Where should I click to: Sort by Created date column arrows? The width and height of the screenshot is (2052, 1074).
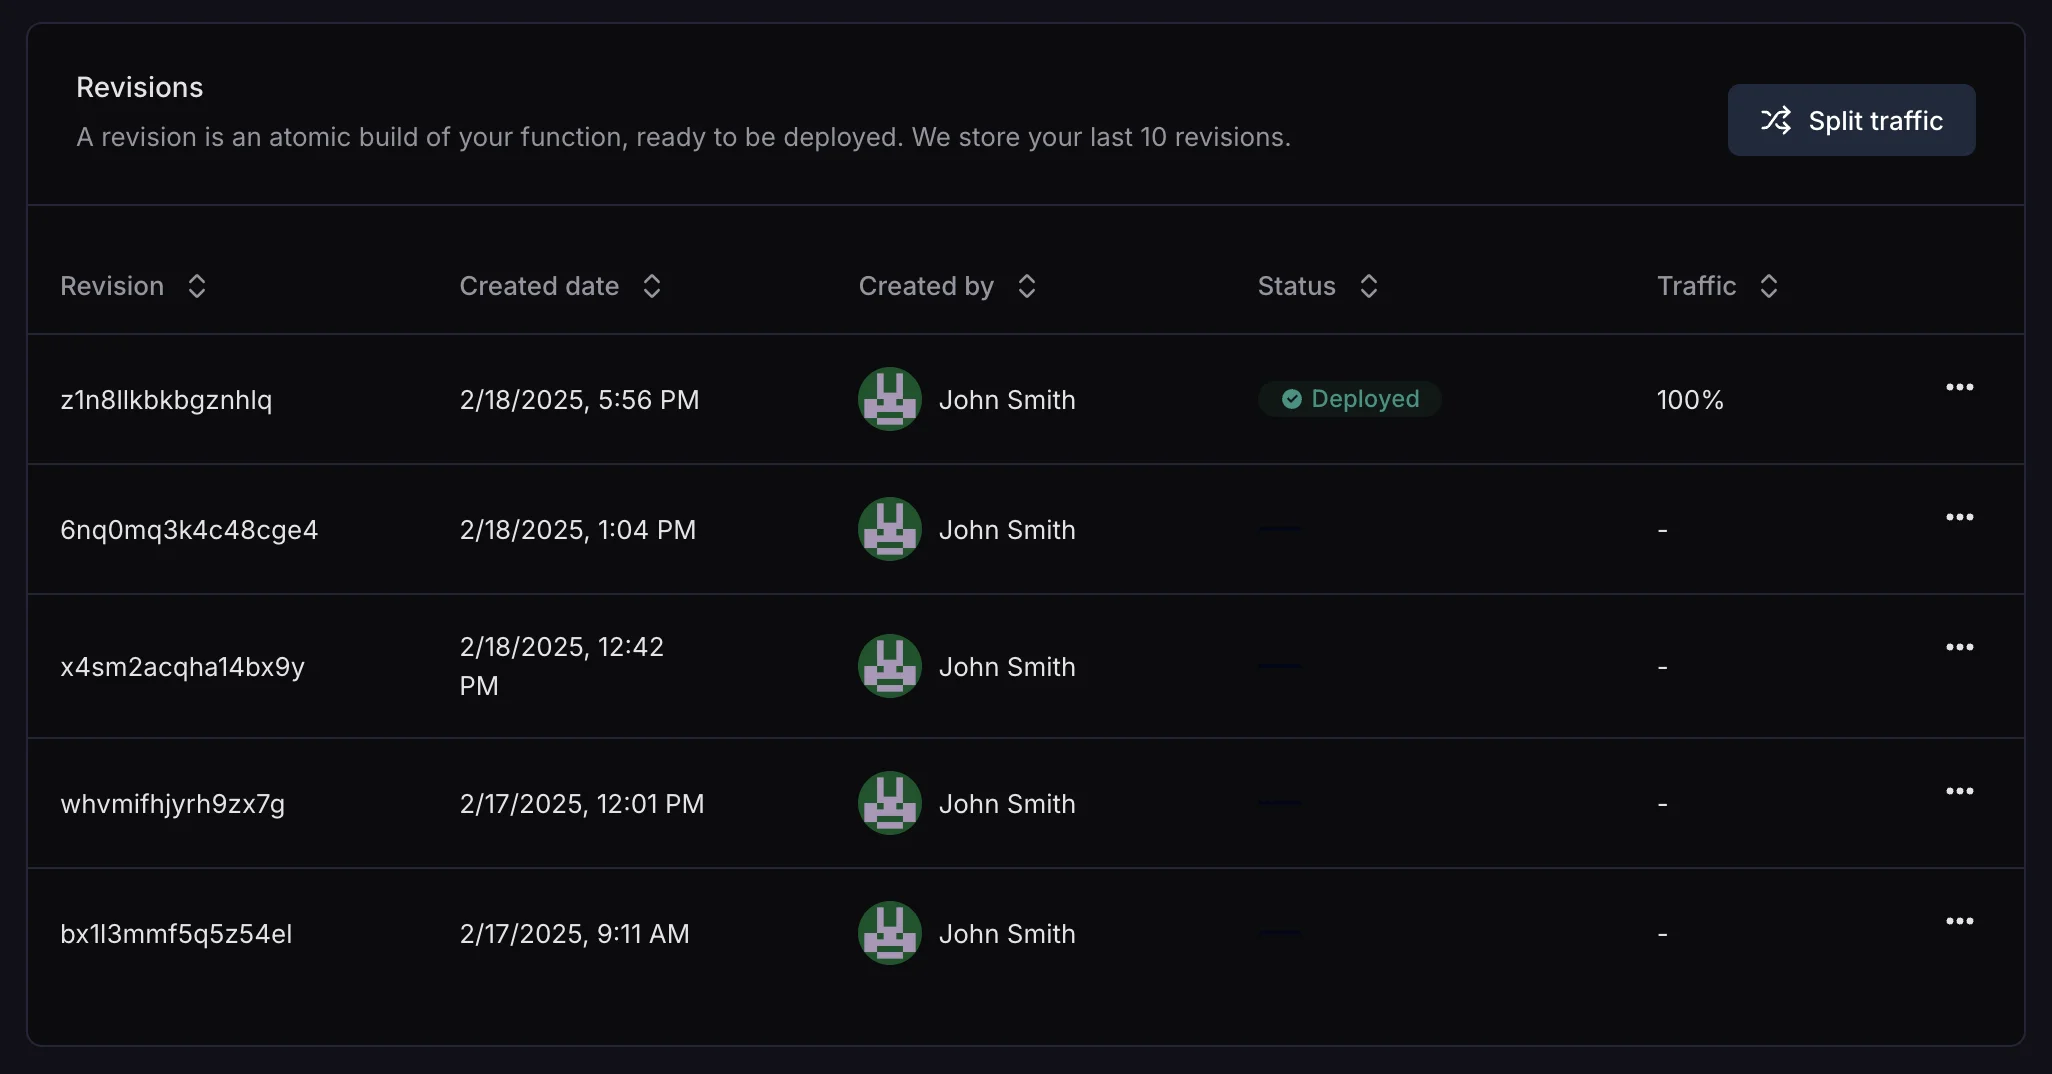click(x=652, y=286)
